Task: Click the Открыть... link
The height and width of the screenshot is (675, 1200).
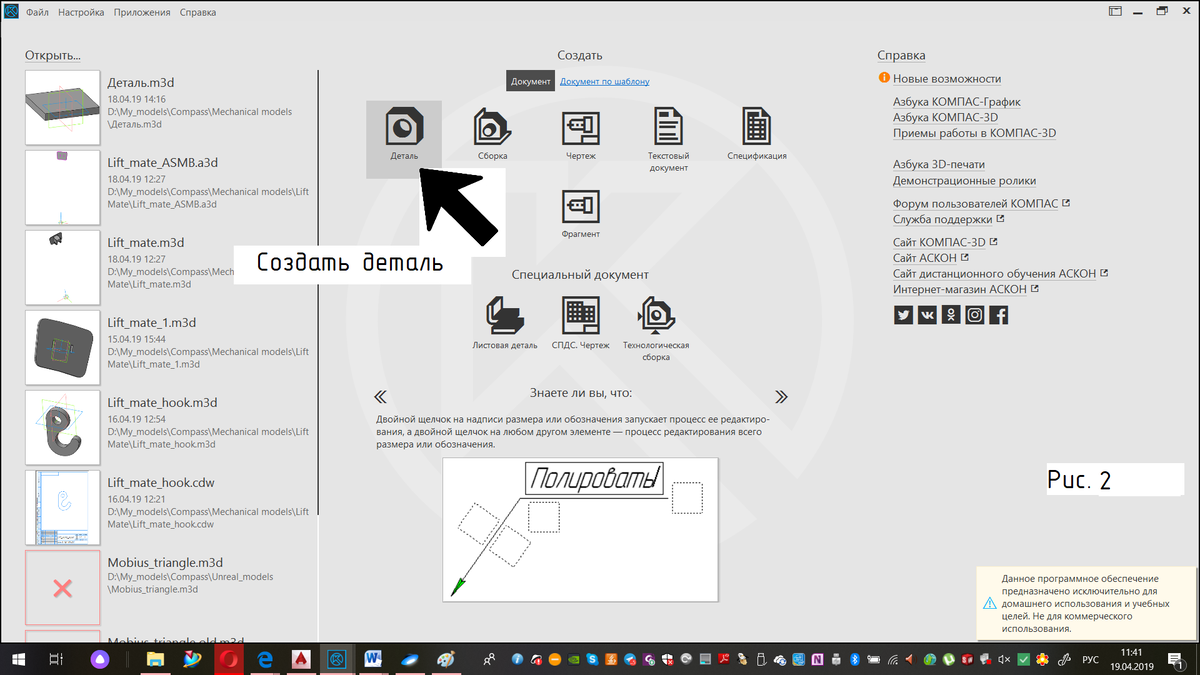Action: click(x=53, y=55)
